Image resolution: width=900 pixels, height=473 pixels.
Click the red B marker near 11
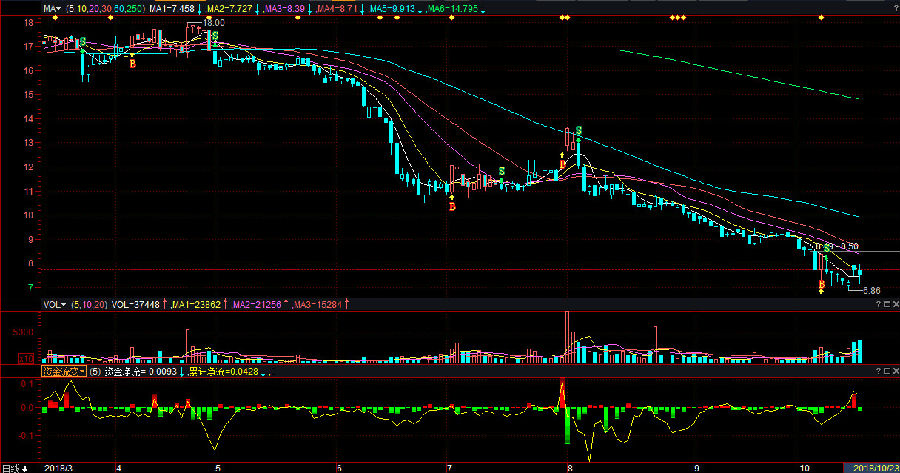(452, 206)
